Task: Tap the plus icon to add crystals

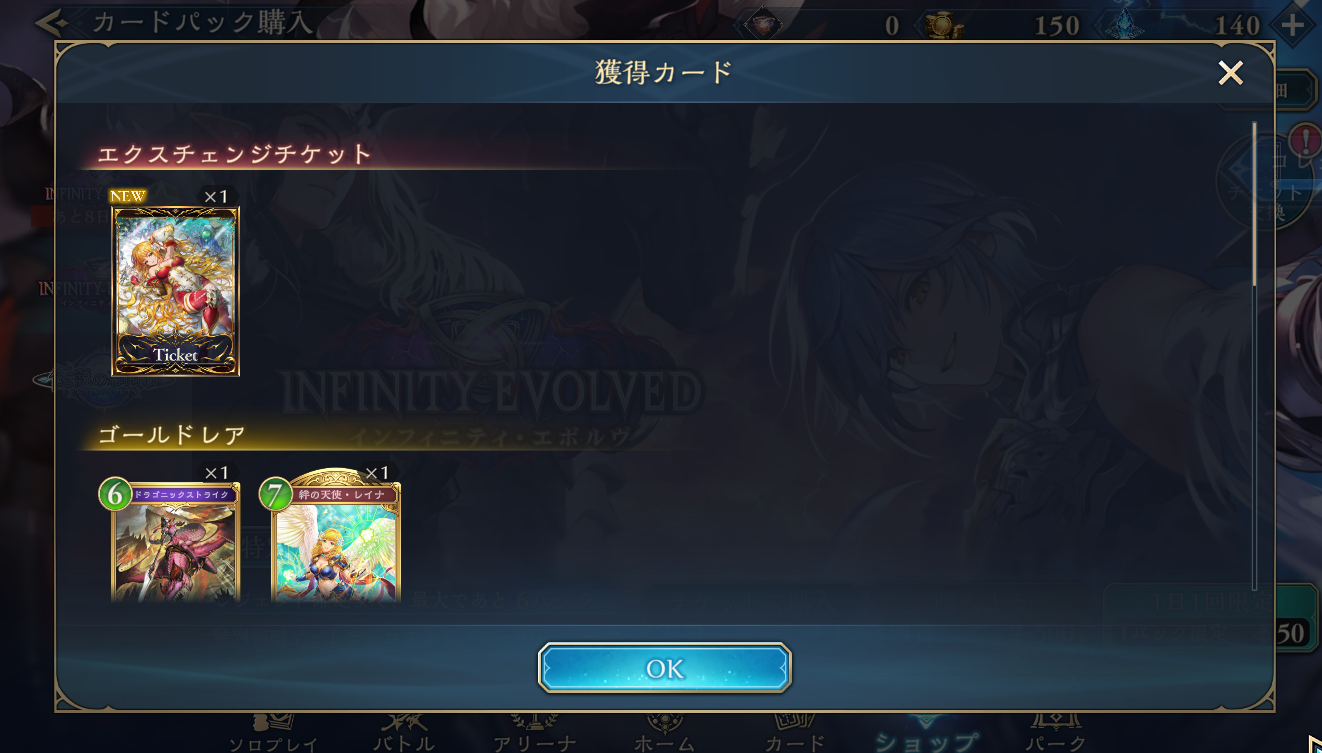Action: [x=1293, y=25]
